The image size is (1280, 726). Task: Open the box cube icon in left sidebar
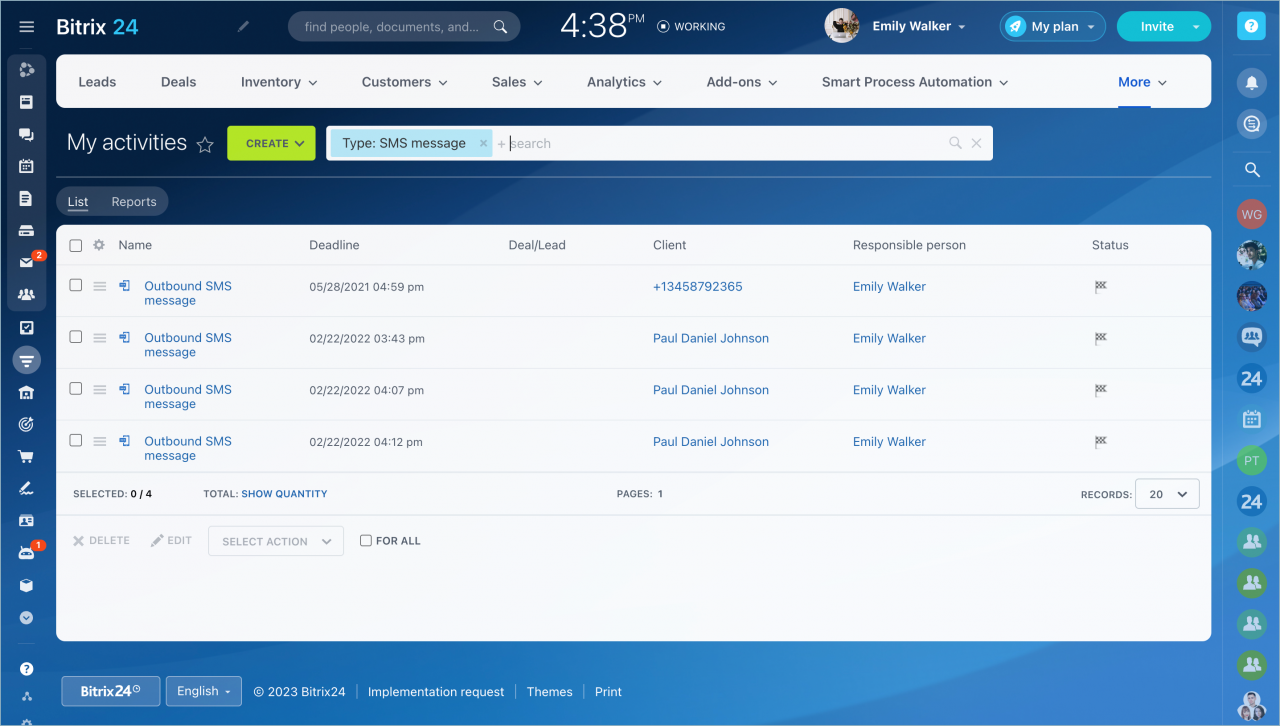tap(27, 585)
